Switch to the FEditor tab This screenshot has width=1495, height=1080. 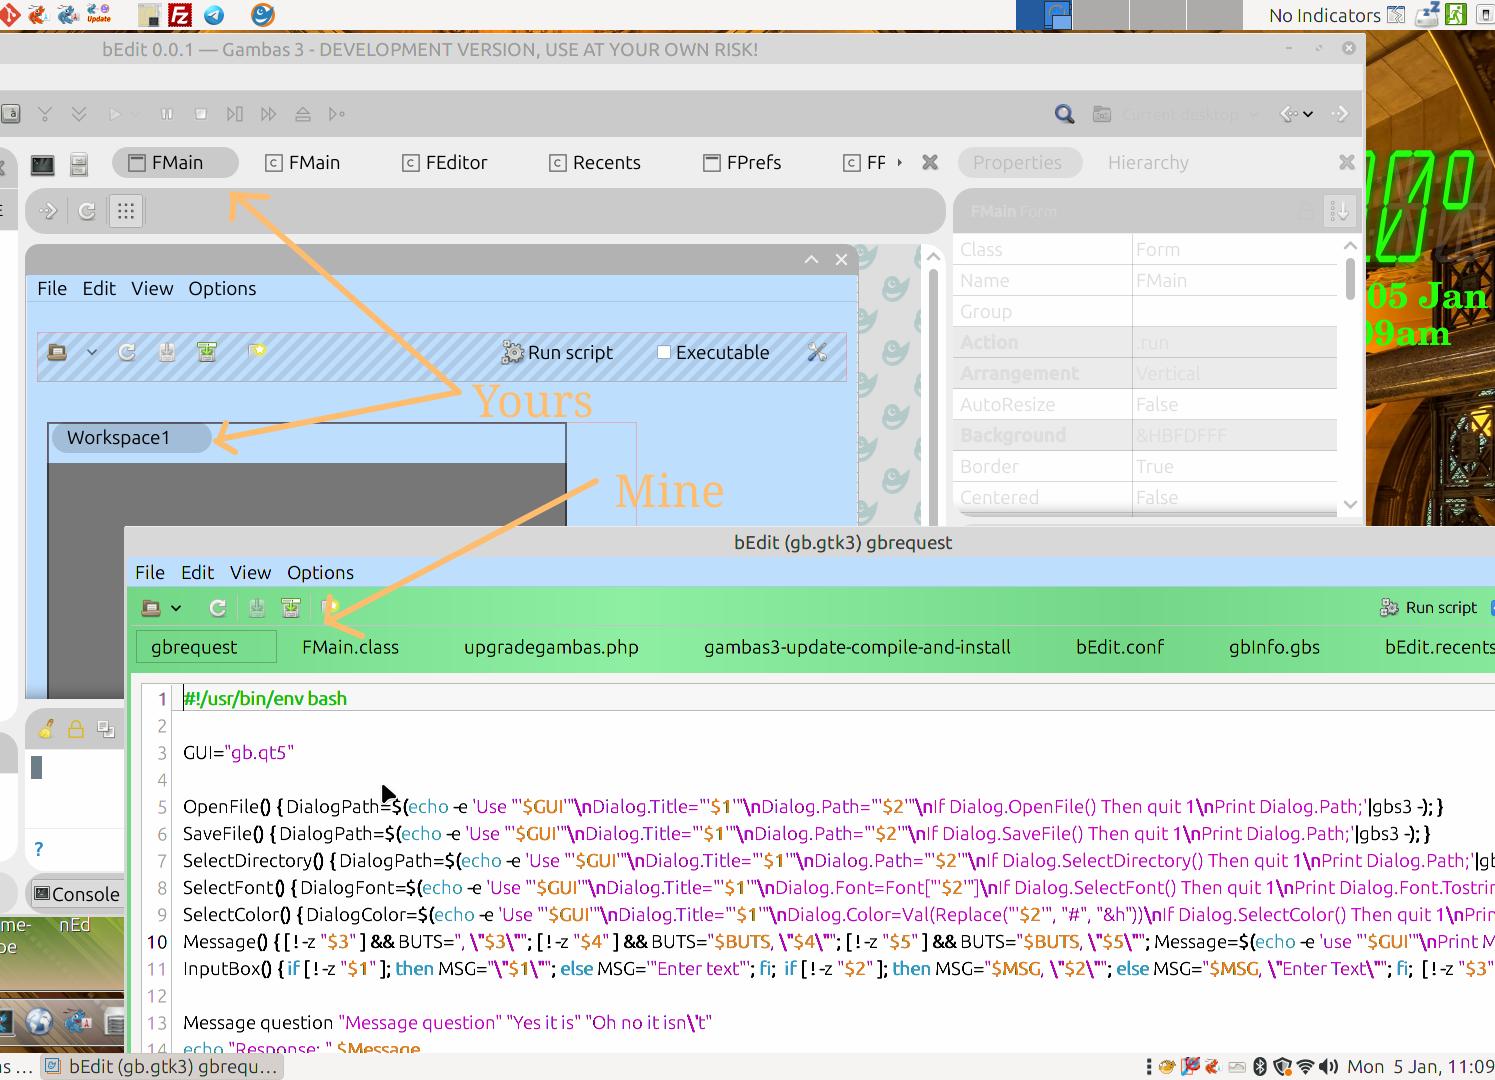click(445, 163)
